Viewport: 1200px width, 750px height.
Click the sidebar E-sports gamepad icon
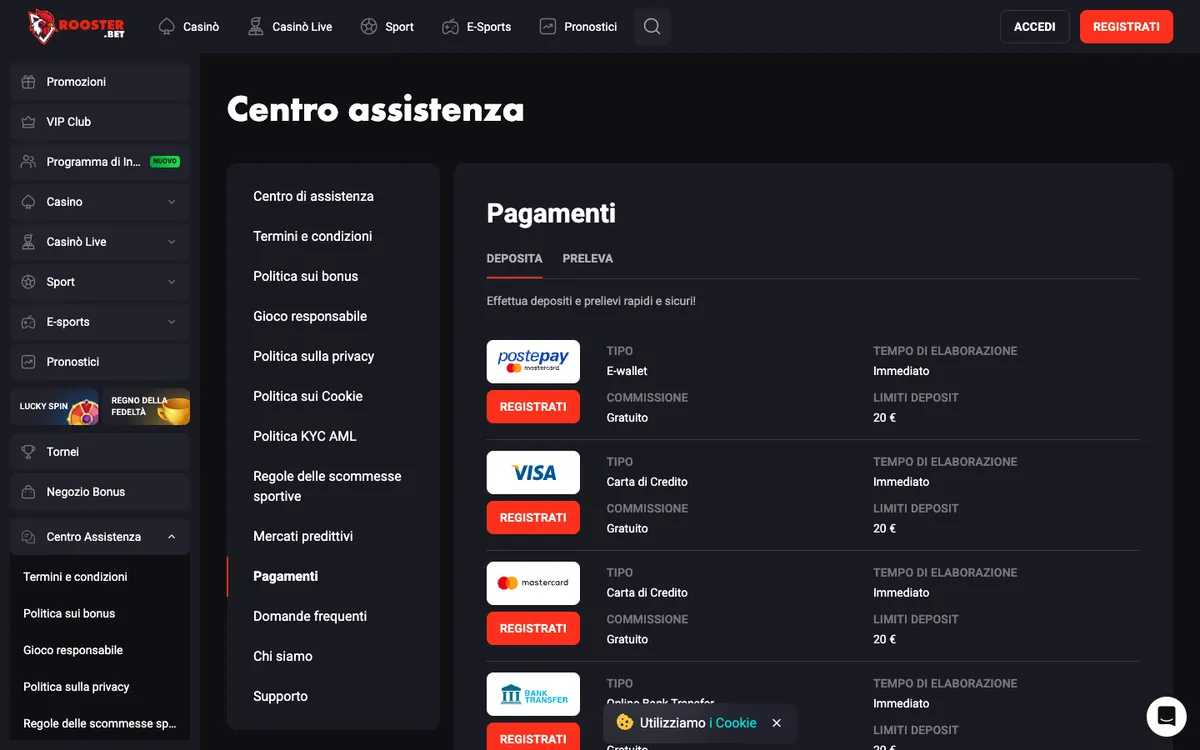[28, 322]
